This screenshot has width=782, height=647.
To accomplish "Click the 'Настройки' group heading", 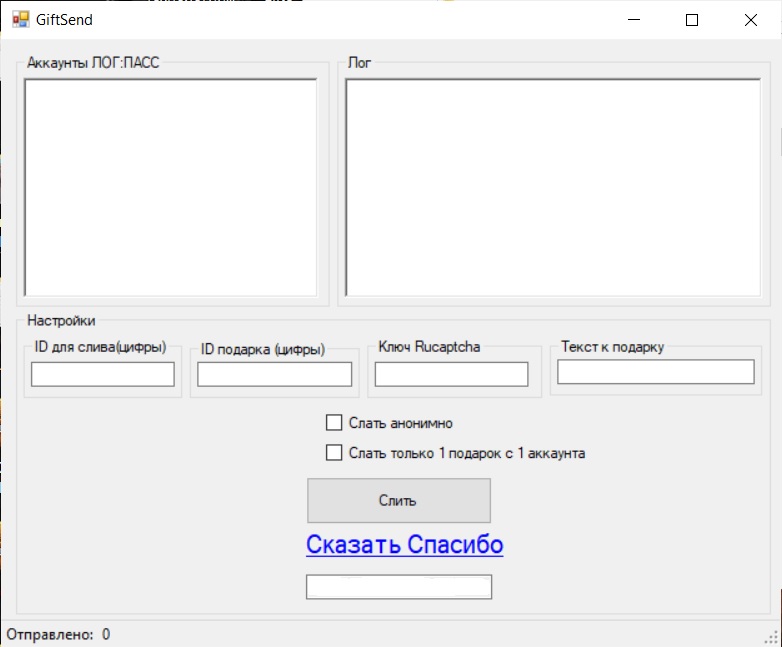I will click(61, 321).
